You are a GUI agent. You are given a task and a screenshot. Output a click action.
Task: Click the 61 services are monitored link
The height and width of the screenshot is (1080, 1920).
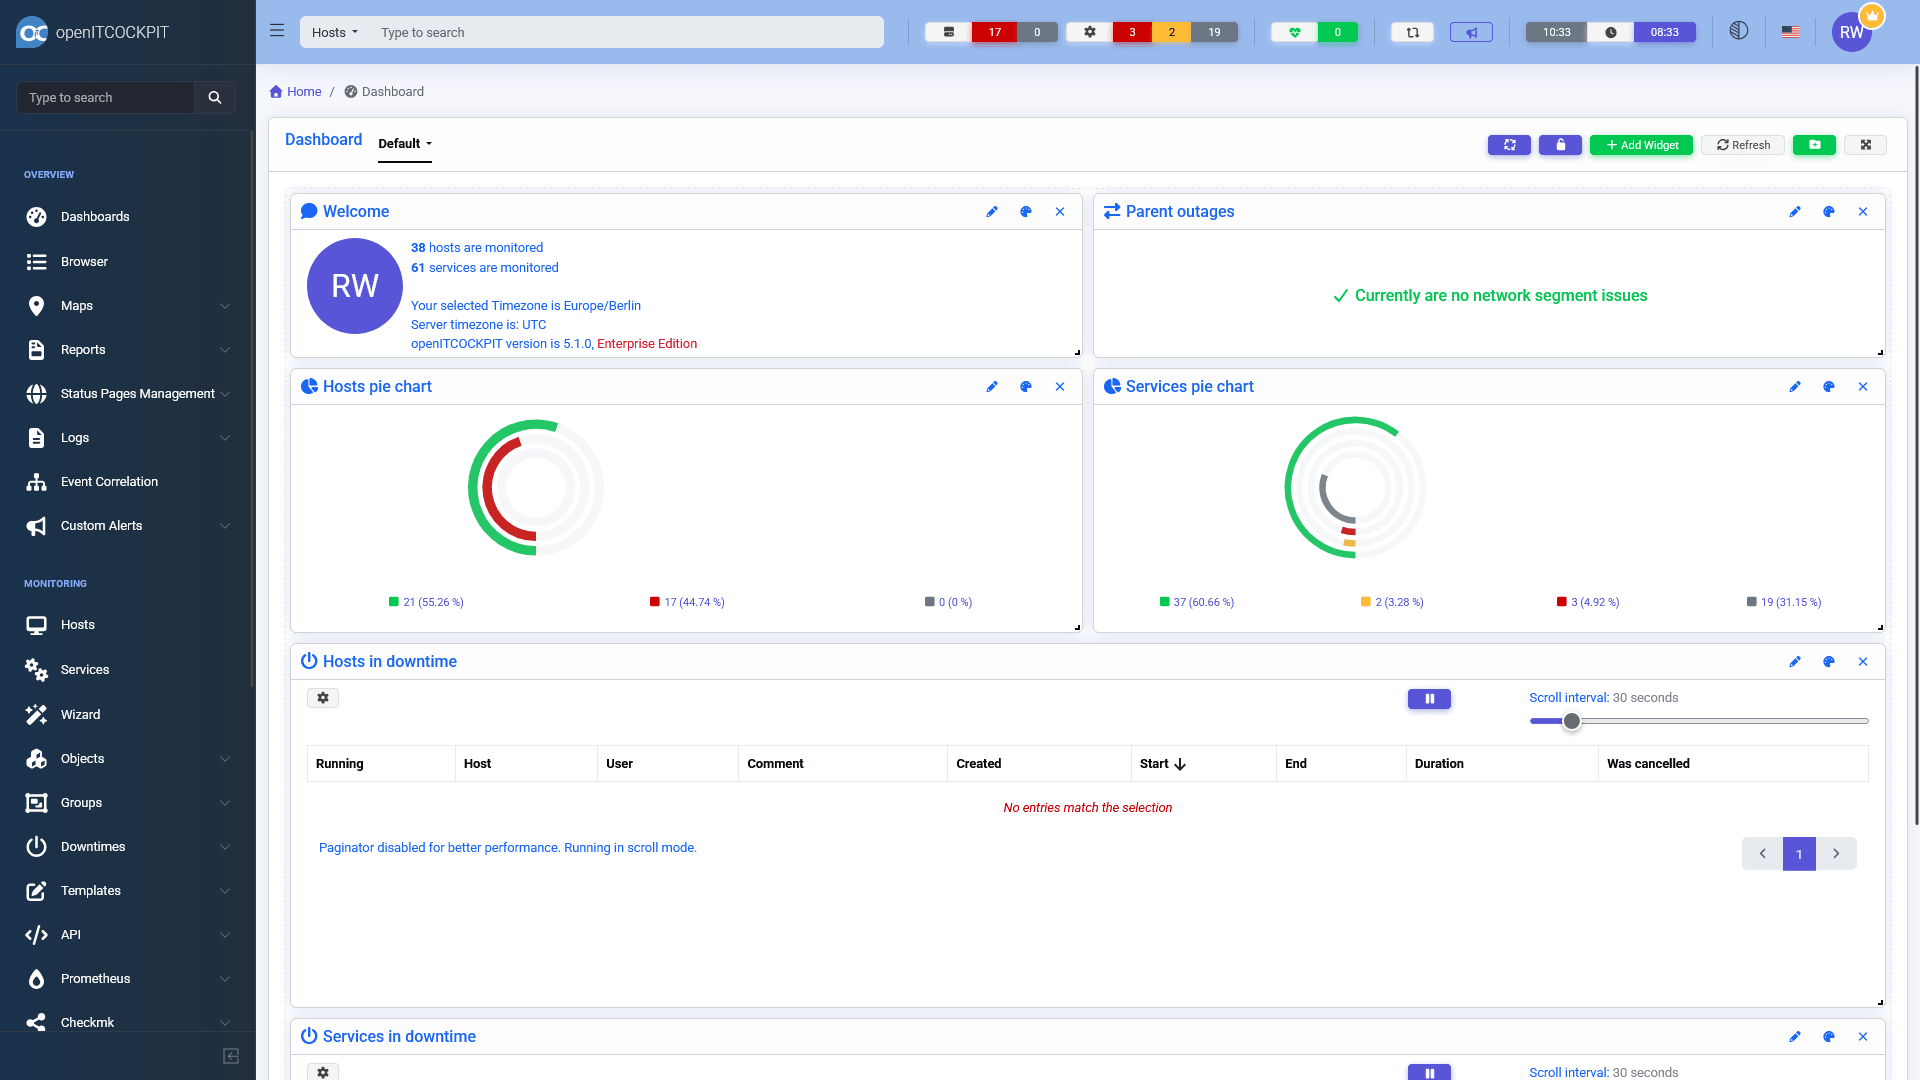pyautogui.click(x=485, y=268)
